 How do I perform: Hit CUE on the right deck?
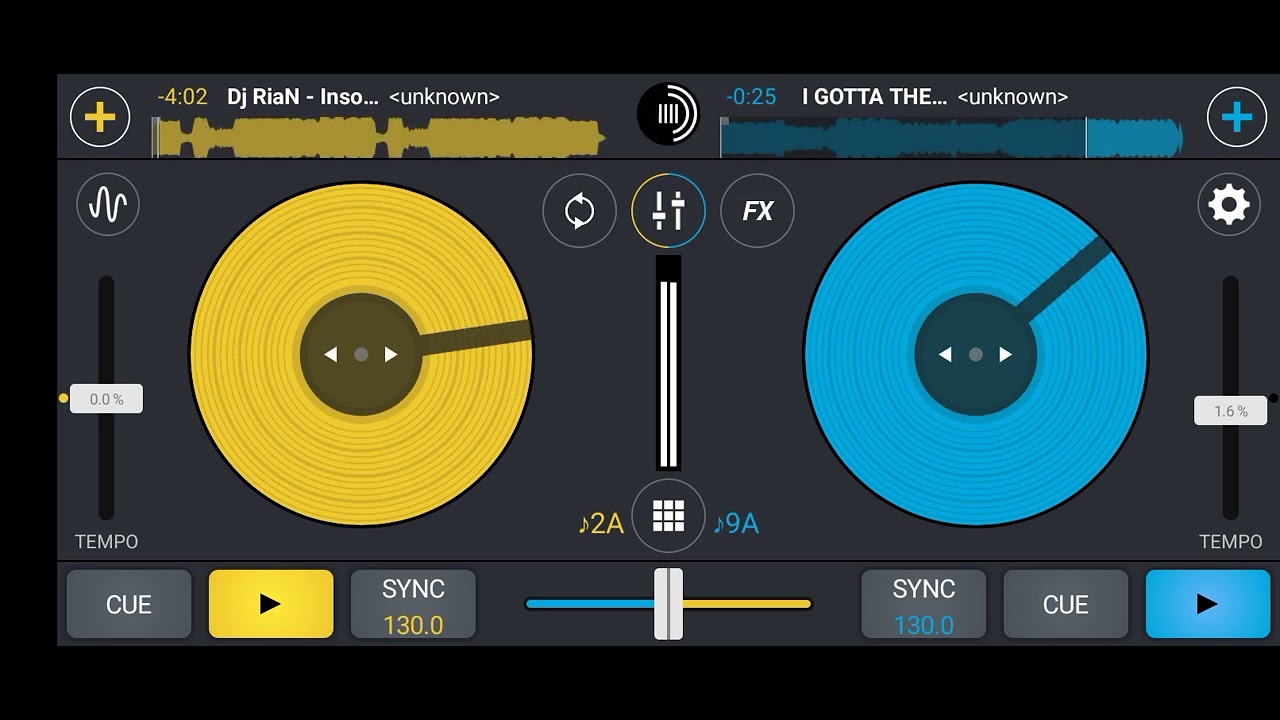tap(1066, 604)
